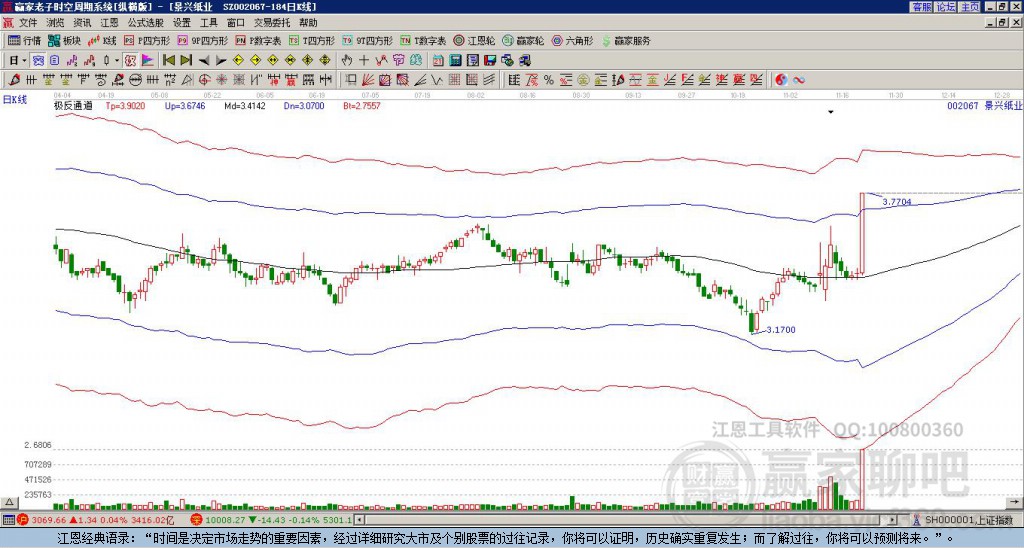Image resolution: width=1024 pixels, height=548 pixels.
Task: Open the 帮助 menu
Action: [x=308, y=23]
